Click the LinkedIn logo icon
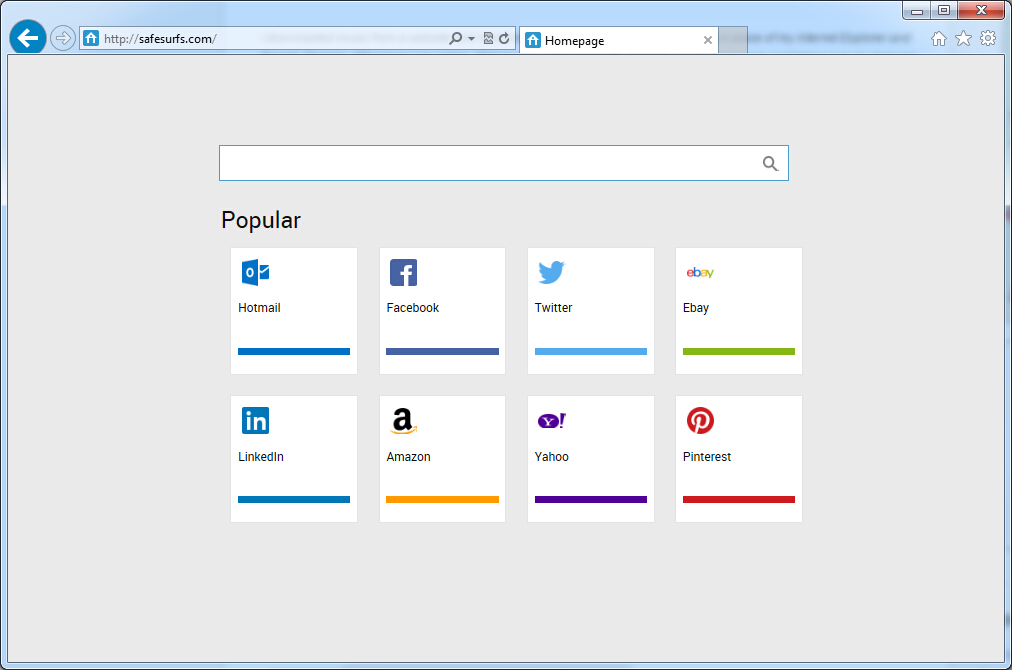 click(x=256, y=421)
